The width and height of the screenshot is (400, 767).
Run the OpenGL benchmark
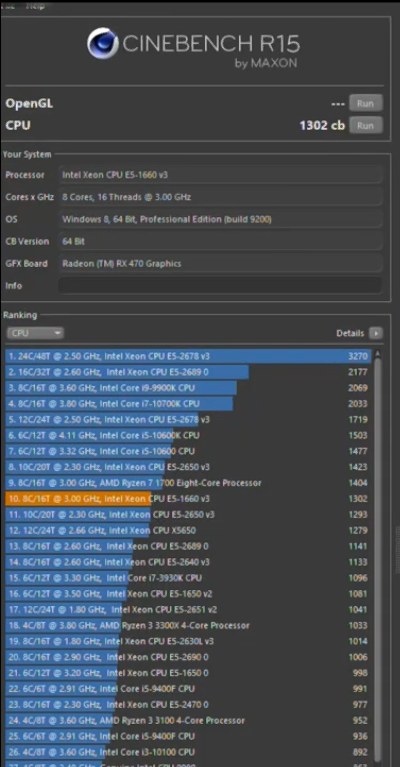click(x=365, y=103)
